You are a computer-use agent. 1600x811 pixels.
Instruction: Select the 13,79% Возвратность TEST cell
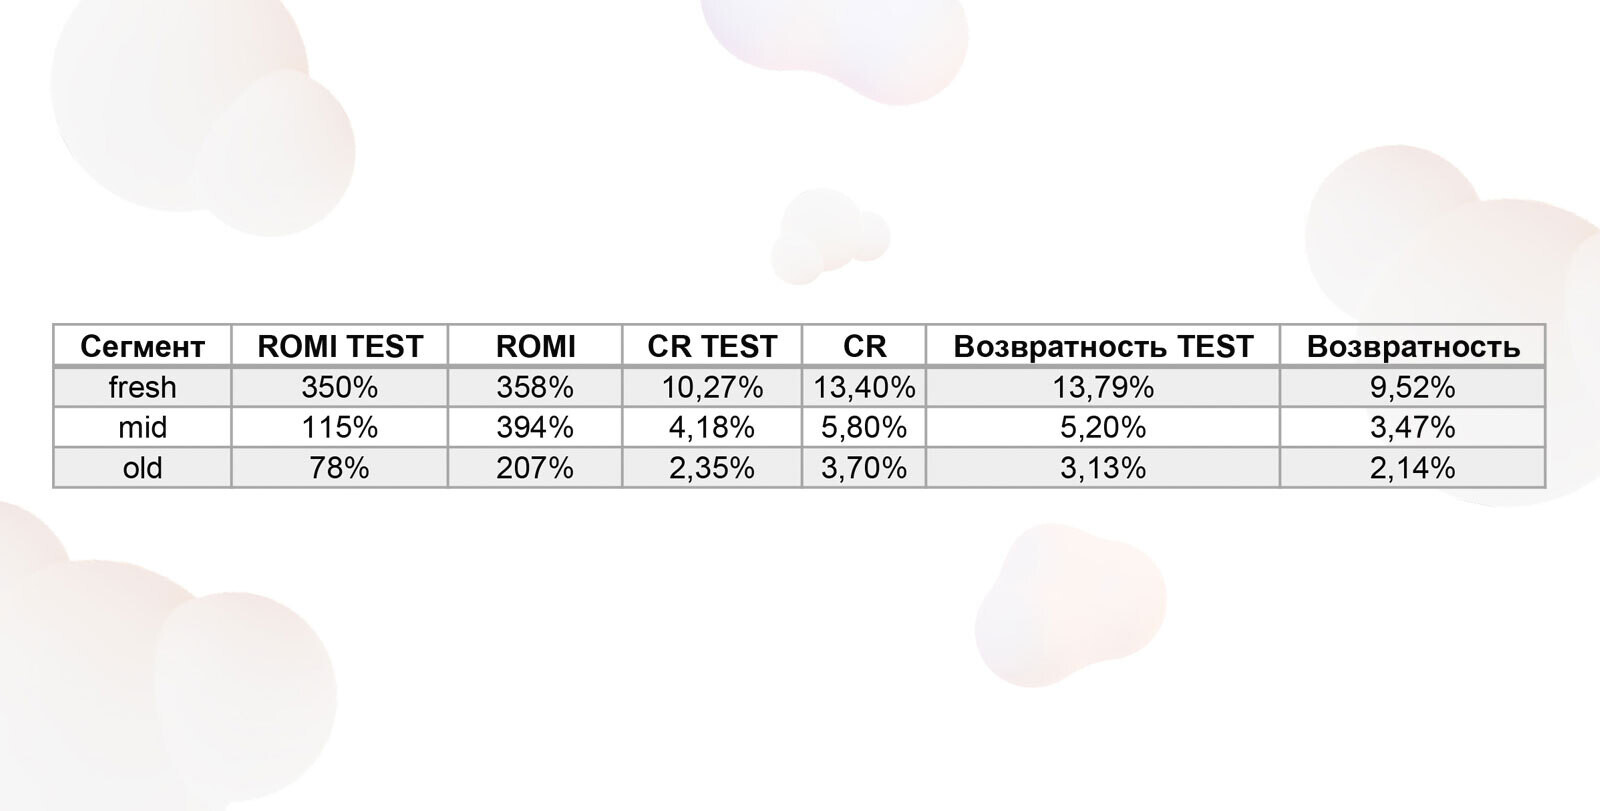pos(1103,387)
